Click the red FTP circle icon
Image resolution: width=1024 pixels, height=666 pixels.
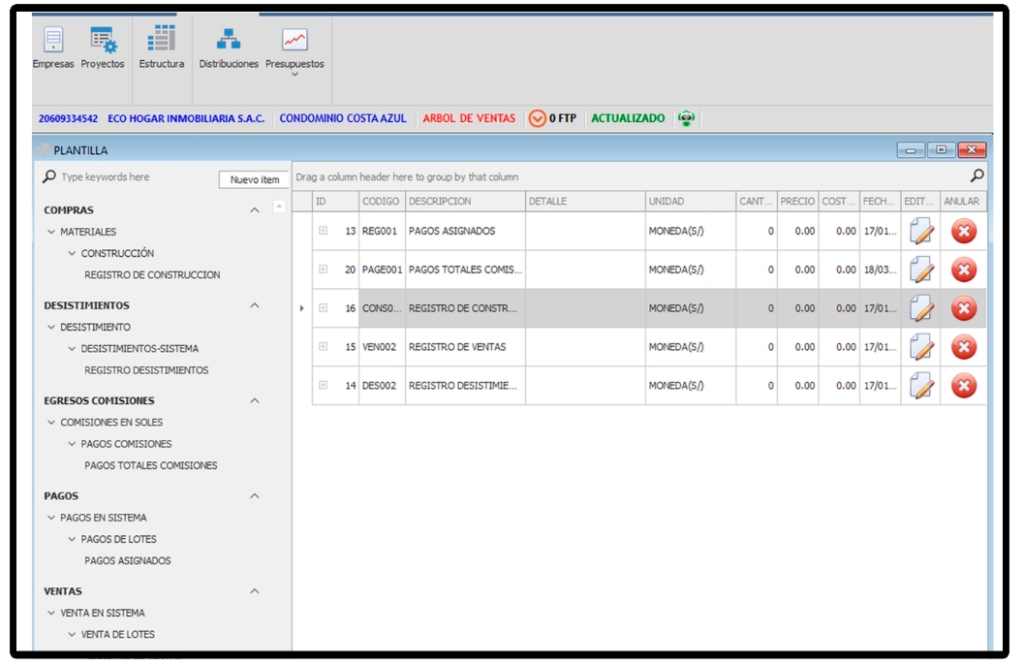point(537,118)
